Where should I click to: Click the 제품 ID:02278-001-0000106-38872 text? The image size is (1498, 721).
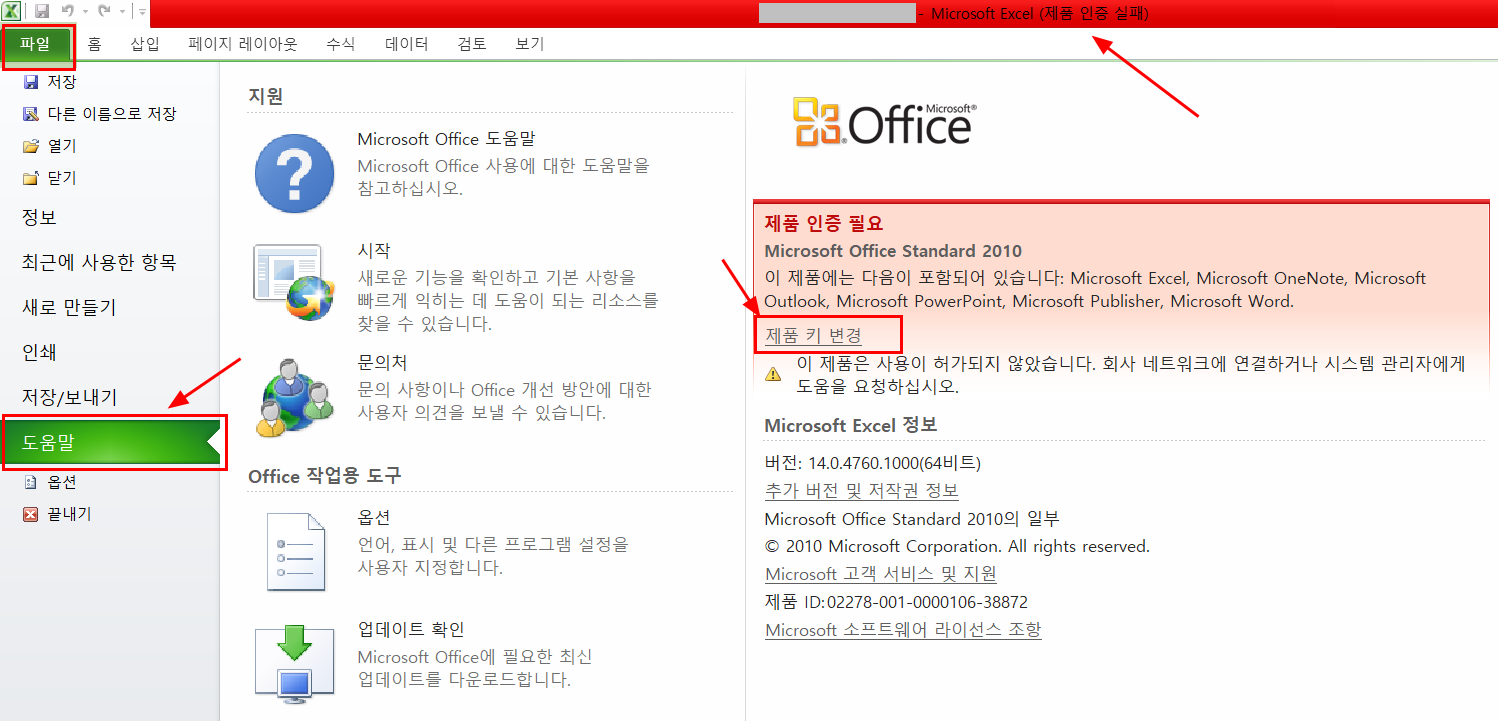(x=896, y=602)
